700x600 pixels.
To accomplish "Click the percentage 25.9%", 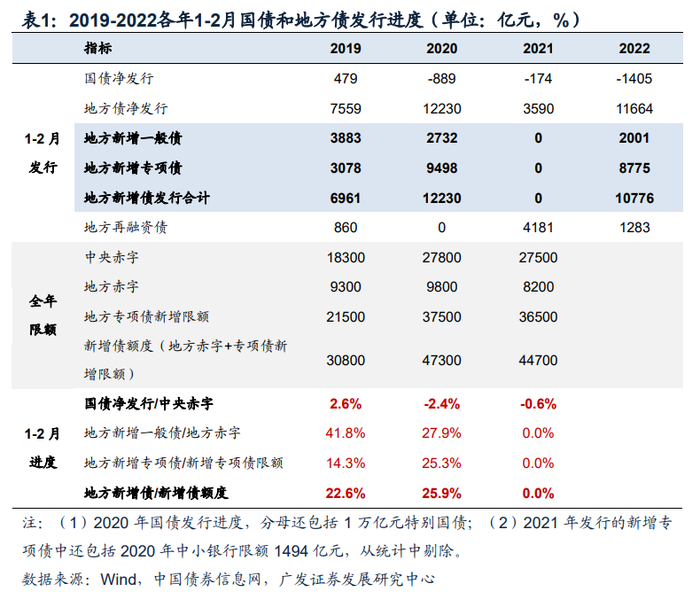I will tap(442, 493).
